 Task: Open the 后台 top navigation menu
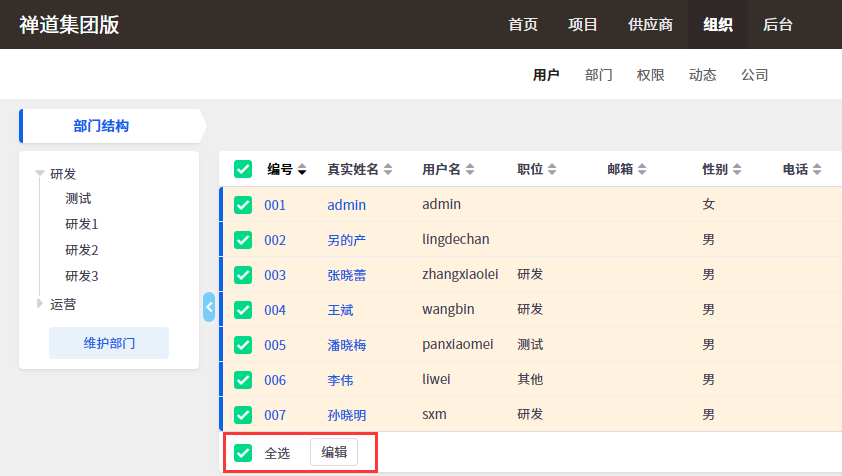pyautogui.click(x=778, y=25)
